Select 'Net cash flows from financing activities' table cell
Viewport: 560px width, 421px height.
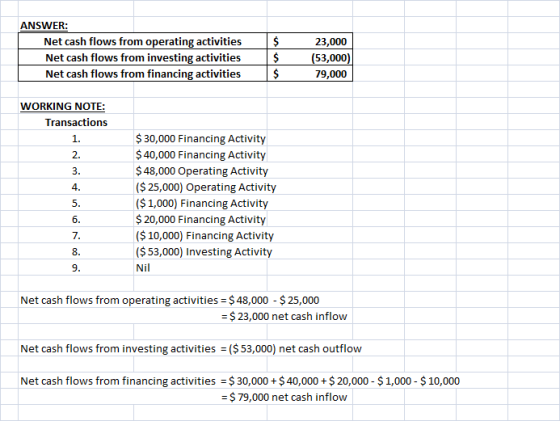click(143, 74)
